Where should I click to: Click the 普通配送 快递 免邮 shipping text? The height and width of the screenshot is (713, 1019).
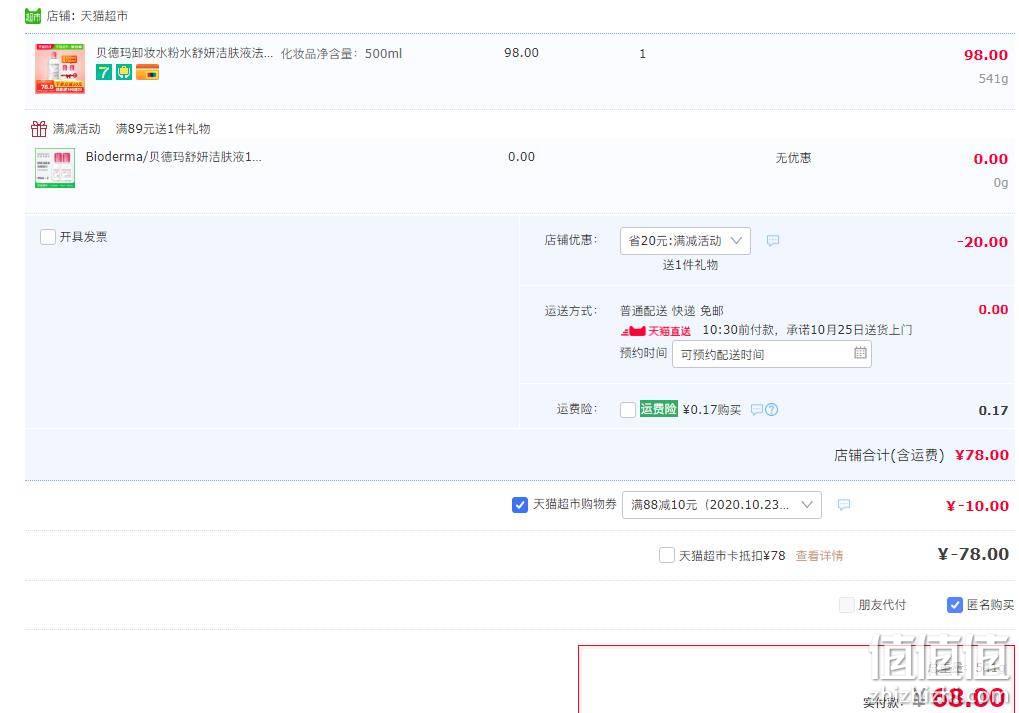pyautogui.click(x=671, y=311)
